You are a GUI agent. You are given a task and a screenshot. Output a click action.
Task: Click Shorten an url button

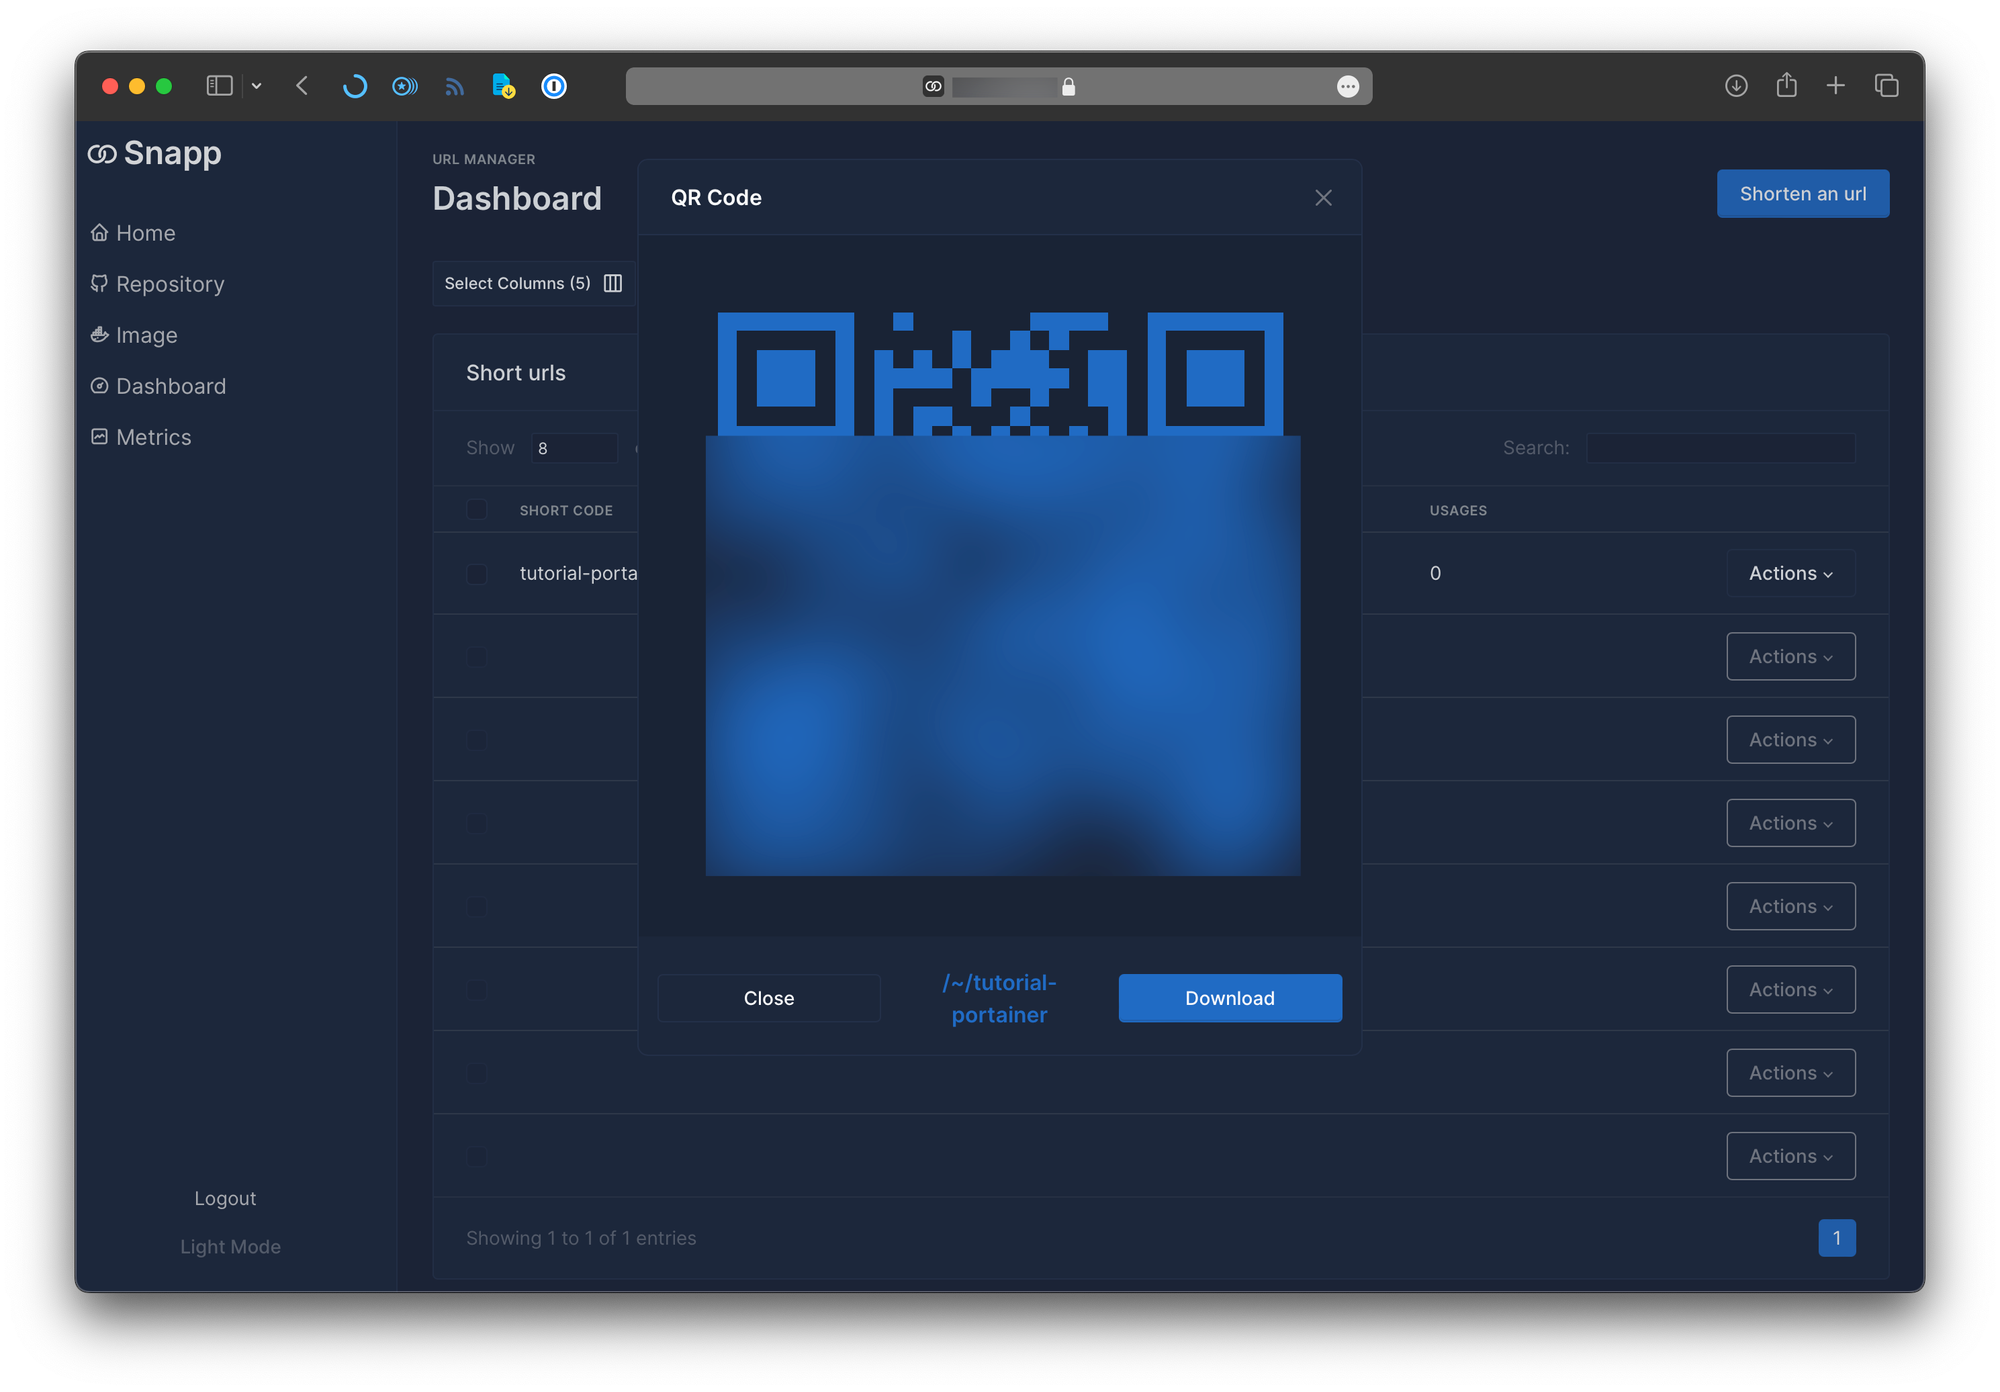click(x=1803, y=193)
